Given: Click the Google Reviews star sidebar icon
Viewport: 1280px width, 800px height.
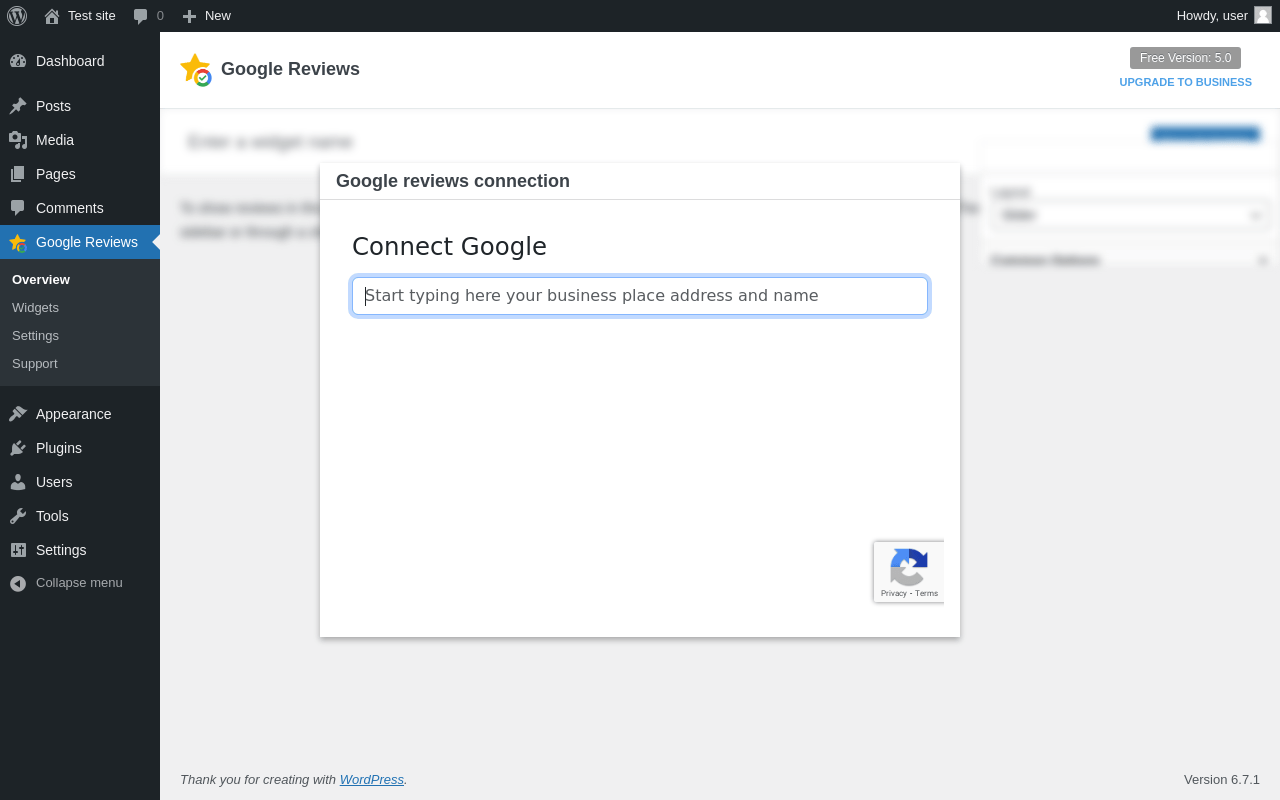Looking at the screenshot, I should tap(18, 242).
